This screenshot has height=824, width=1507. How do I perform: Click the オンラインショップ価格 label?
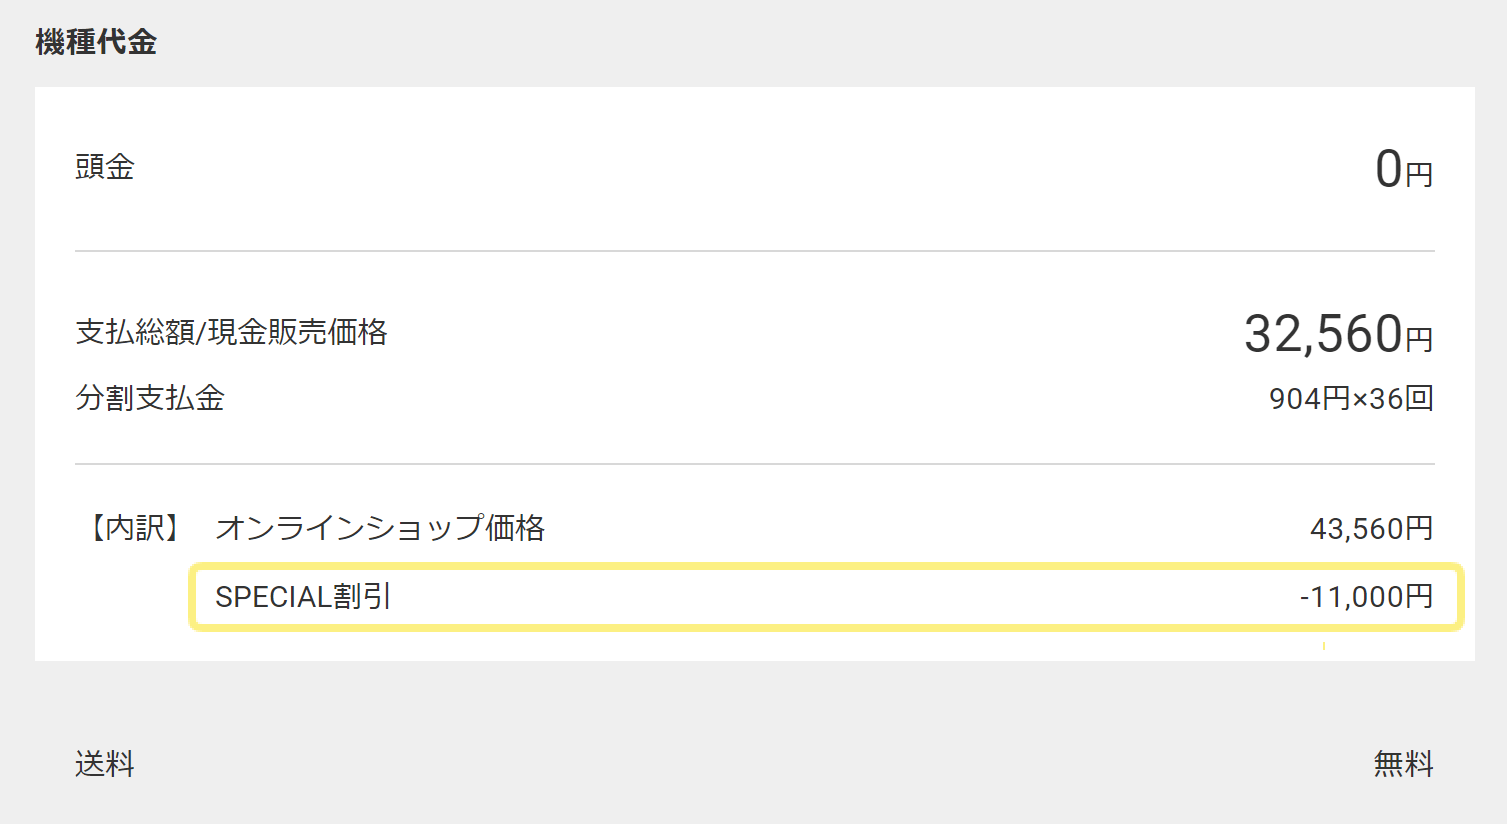pyautogui.click(x=380, y=528)
